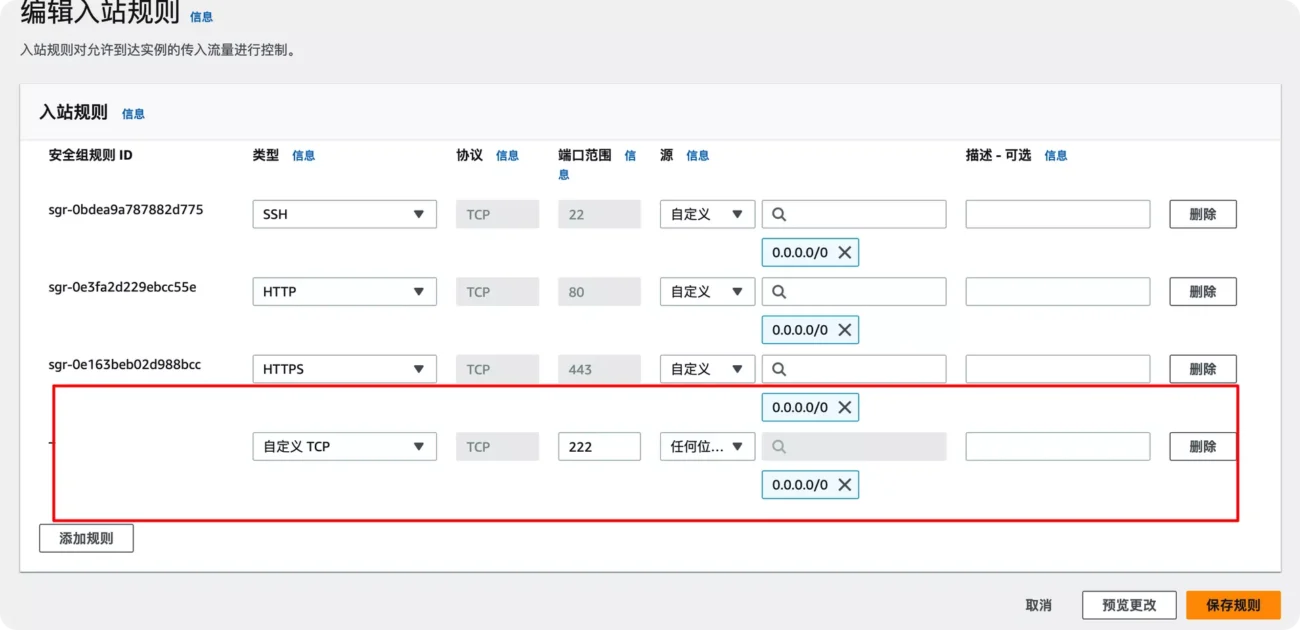Viewport: 1300px width, 630px height.
Task: Remove 0.0.0.0/0 from the 自定义 TCP rule
Action: pos(846,485)
